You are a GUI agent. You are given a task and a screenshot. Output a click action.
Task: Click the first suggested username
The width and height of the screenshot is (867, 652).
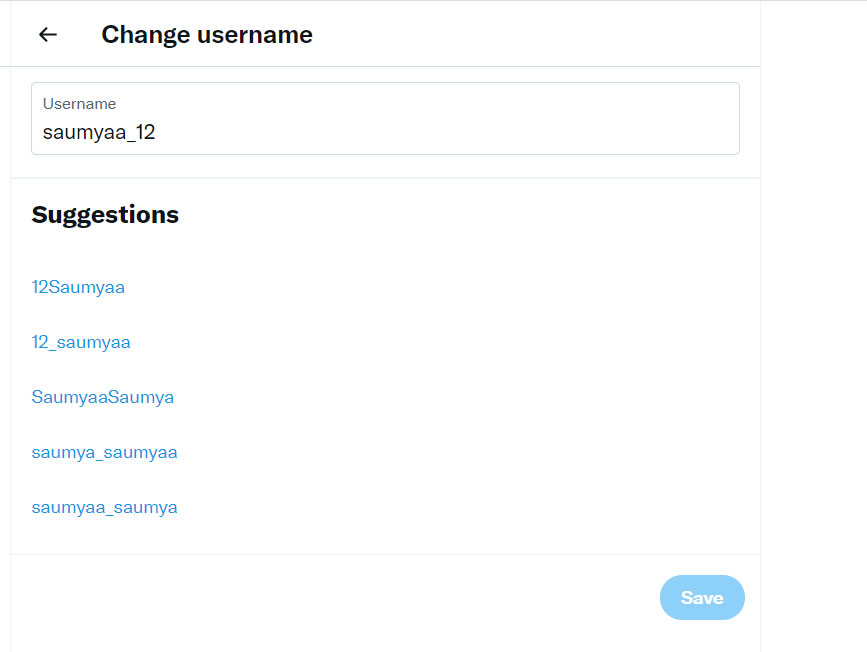78,287
